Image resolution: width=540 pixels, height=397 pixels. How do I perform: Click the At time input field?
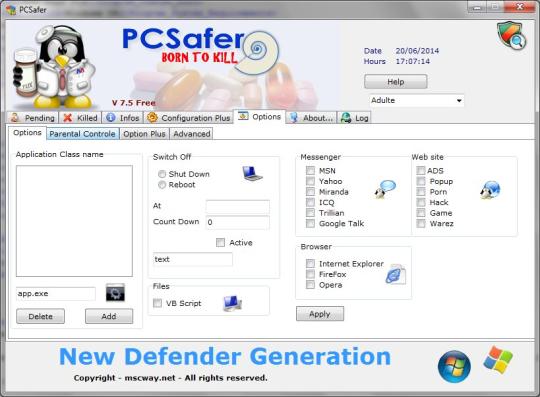pos(238,207)
